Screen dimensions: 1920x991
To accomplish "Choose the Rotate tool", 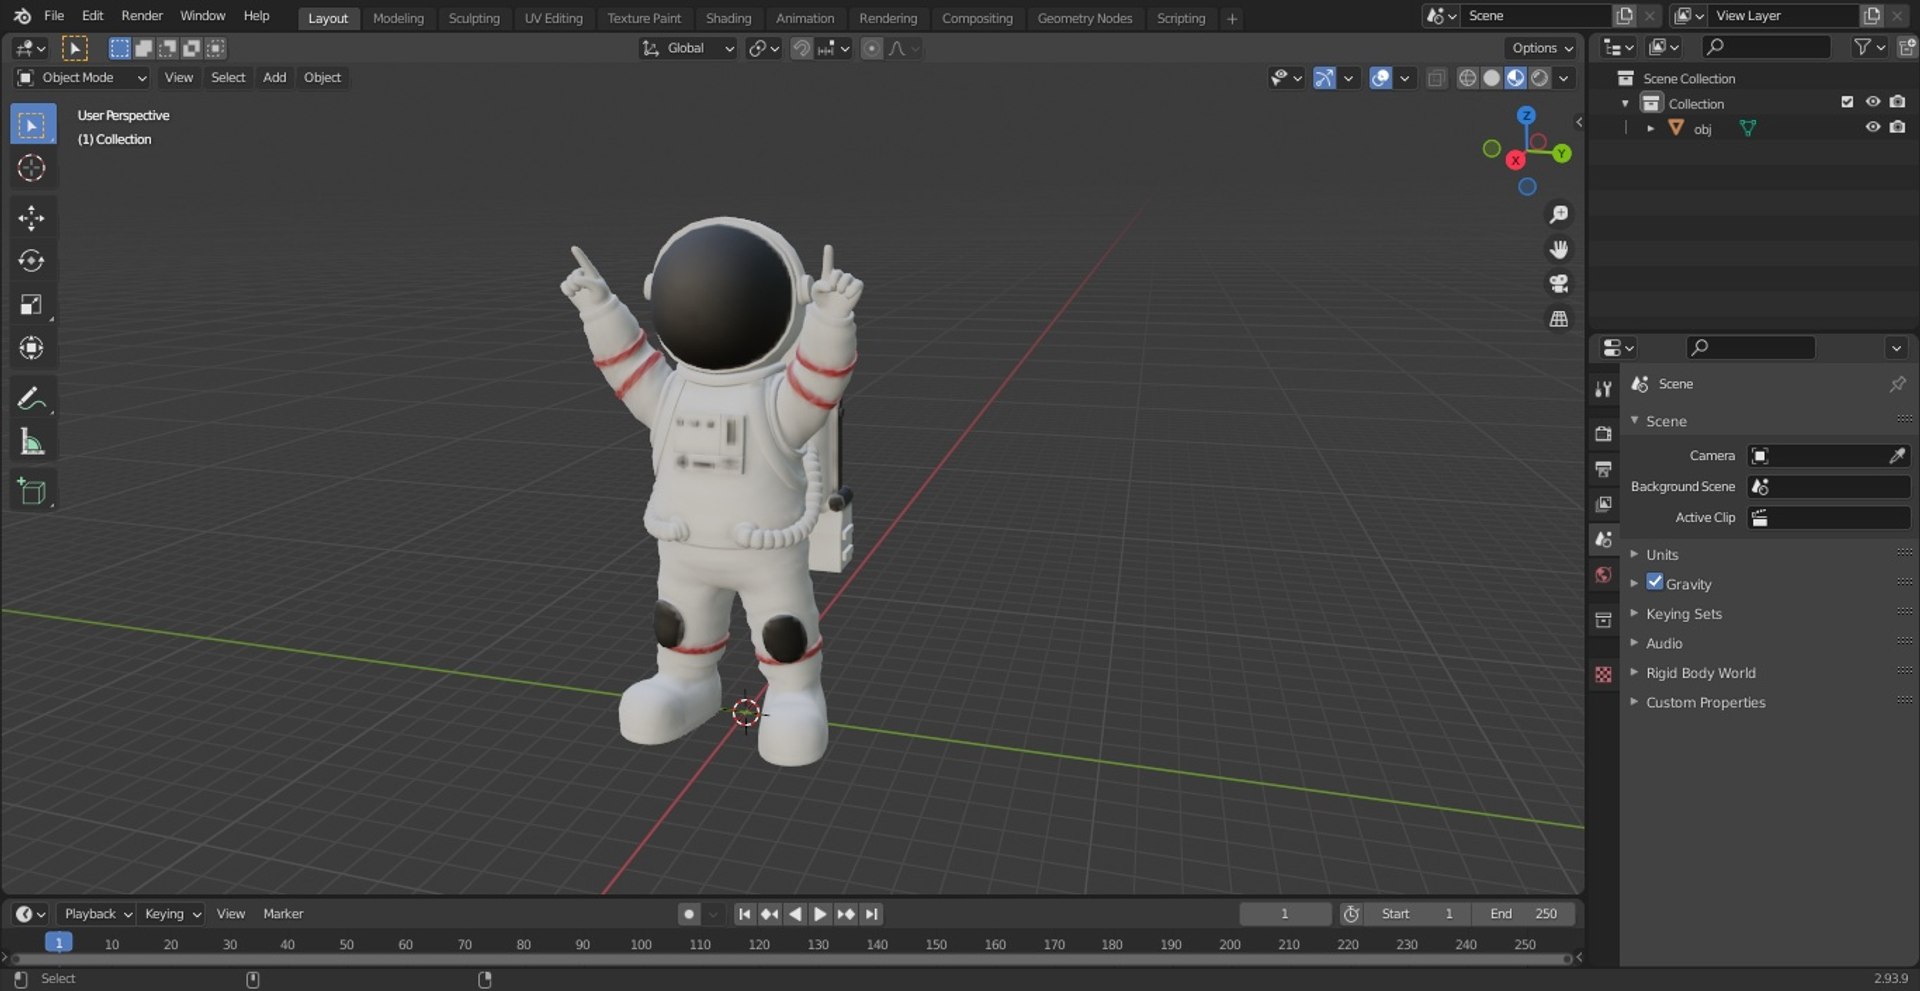I will [32, 261].
